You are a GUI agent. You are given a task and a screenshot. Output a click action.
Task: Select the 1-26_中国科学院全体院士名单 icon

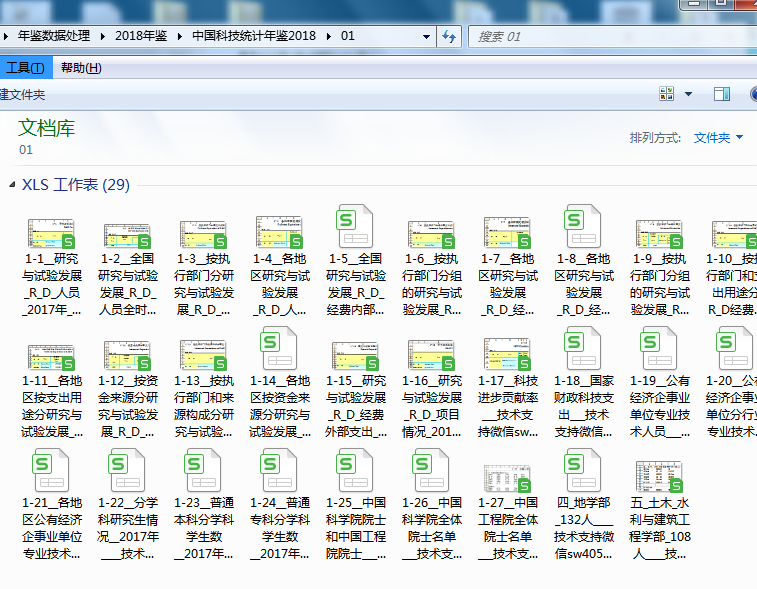(x=431, y=470)
